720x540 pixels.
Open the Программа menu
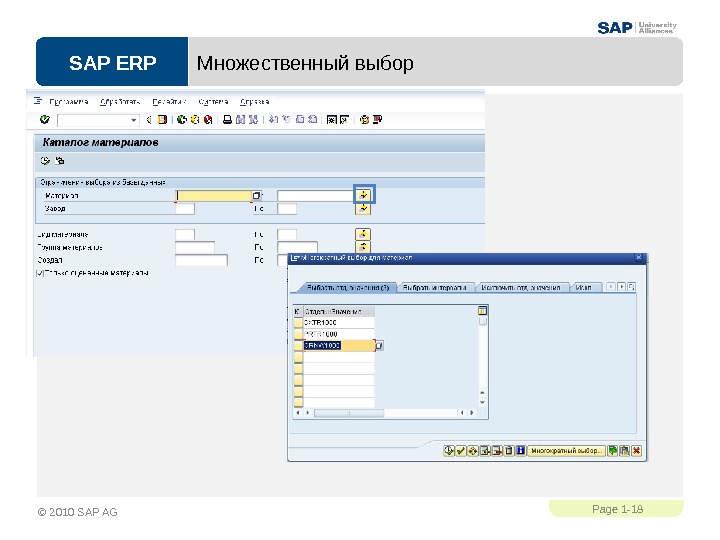pos(68,101)
